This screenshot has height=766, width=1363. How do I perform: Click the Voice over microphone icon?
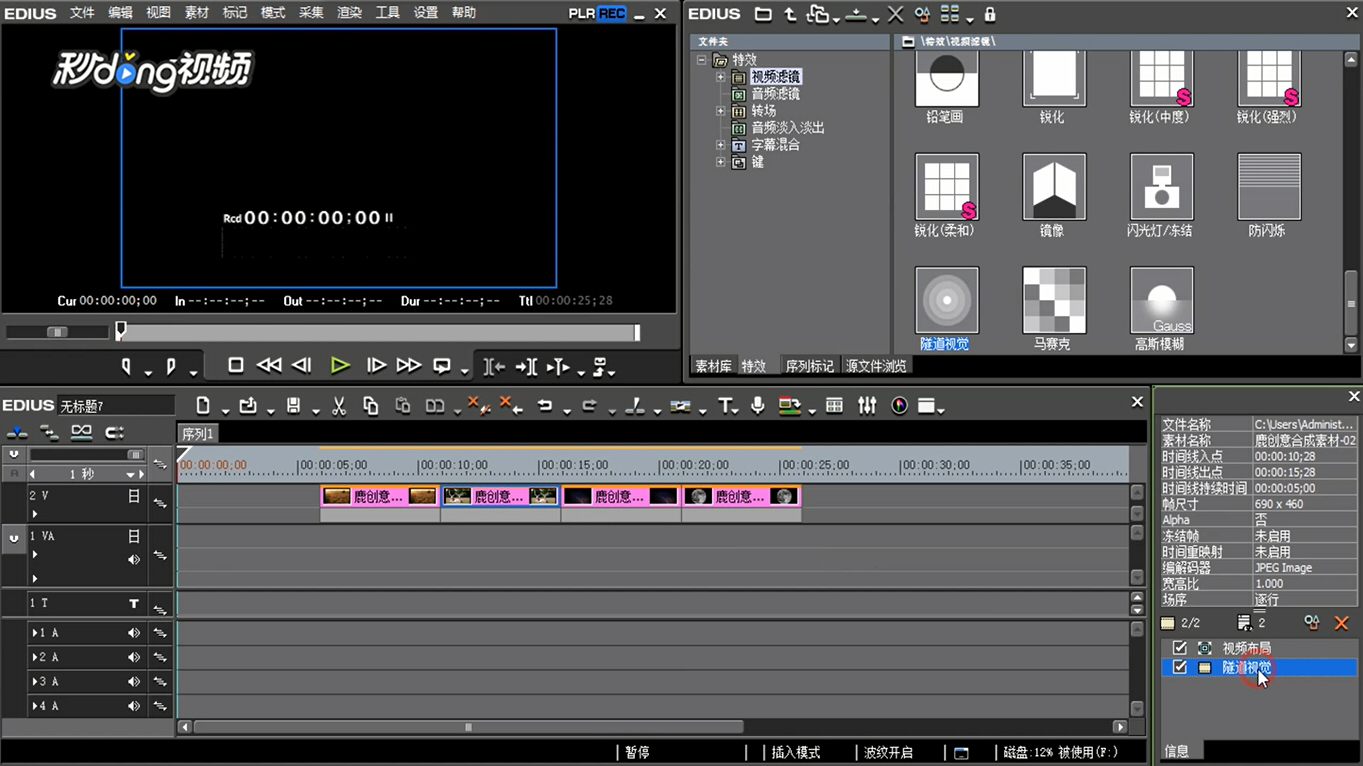758,406
